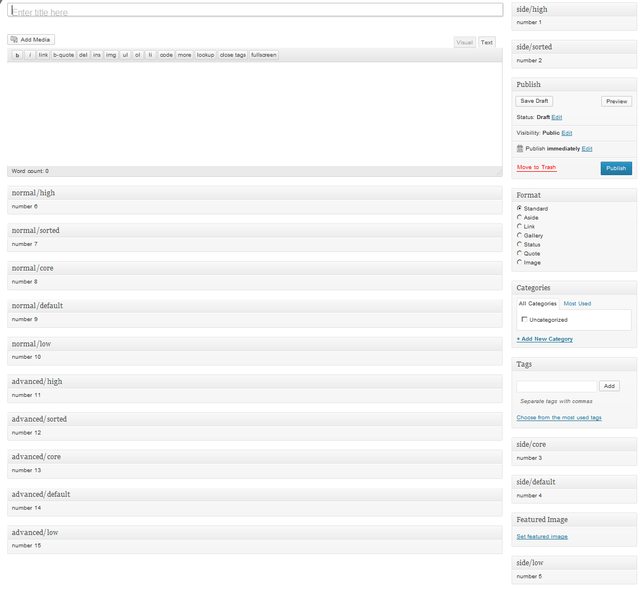Viewport: 640px width, 590px height.
Task: Click Set featured image link
Action: (542, 537)
